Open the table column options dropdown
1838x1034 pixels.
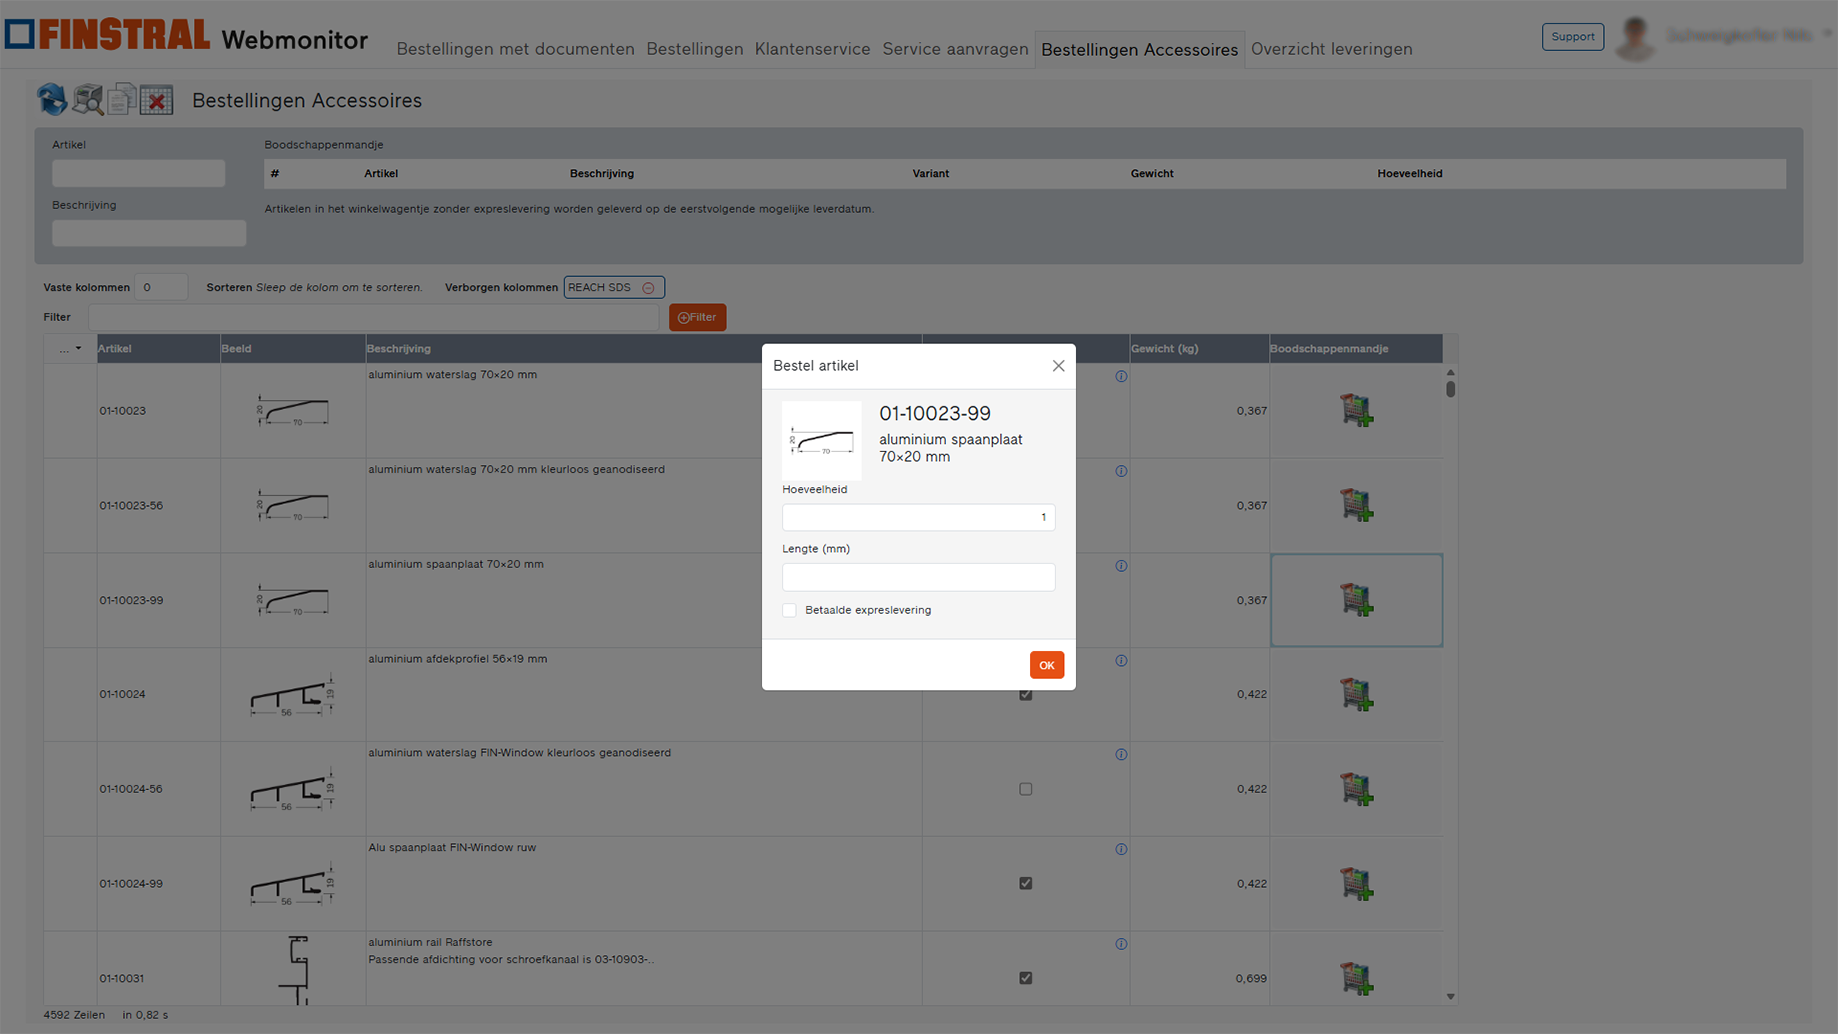tap(70, 349)
